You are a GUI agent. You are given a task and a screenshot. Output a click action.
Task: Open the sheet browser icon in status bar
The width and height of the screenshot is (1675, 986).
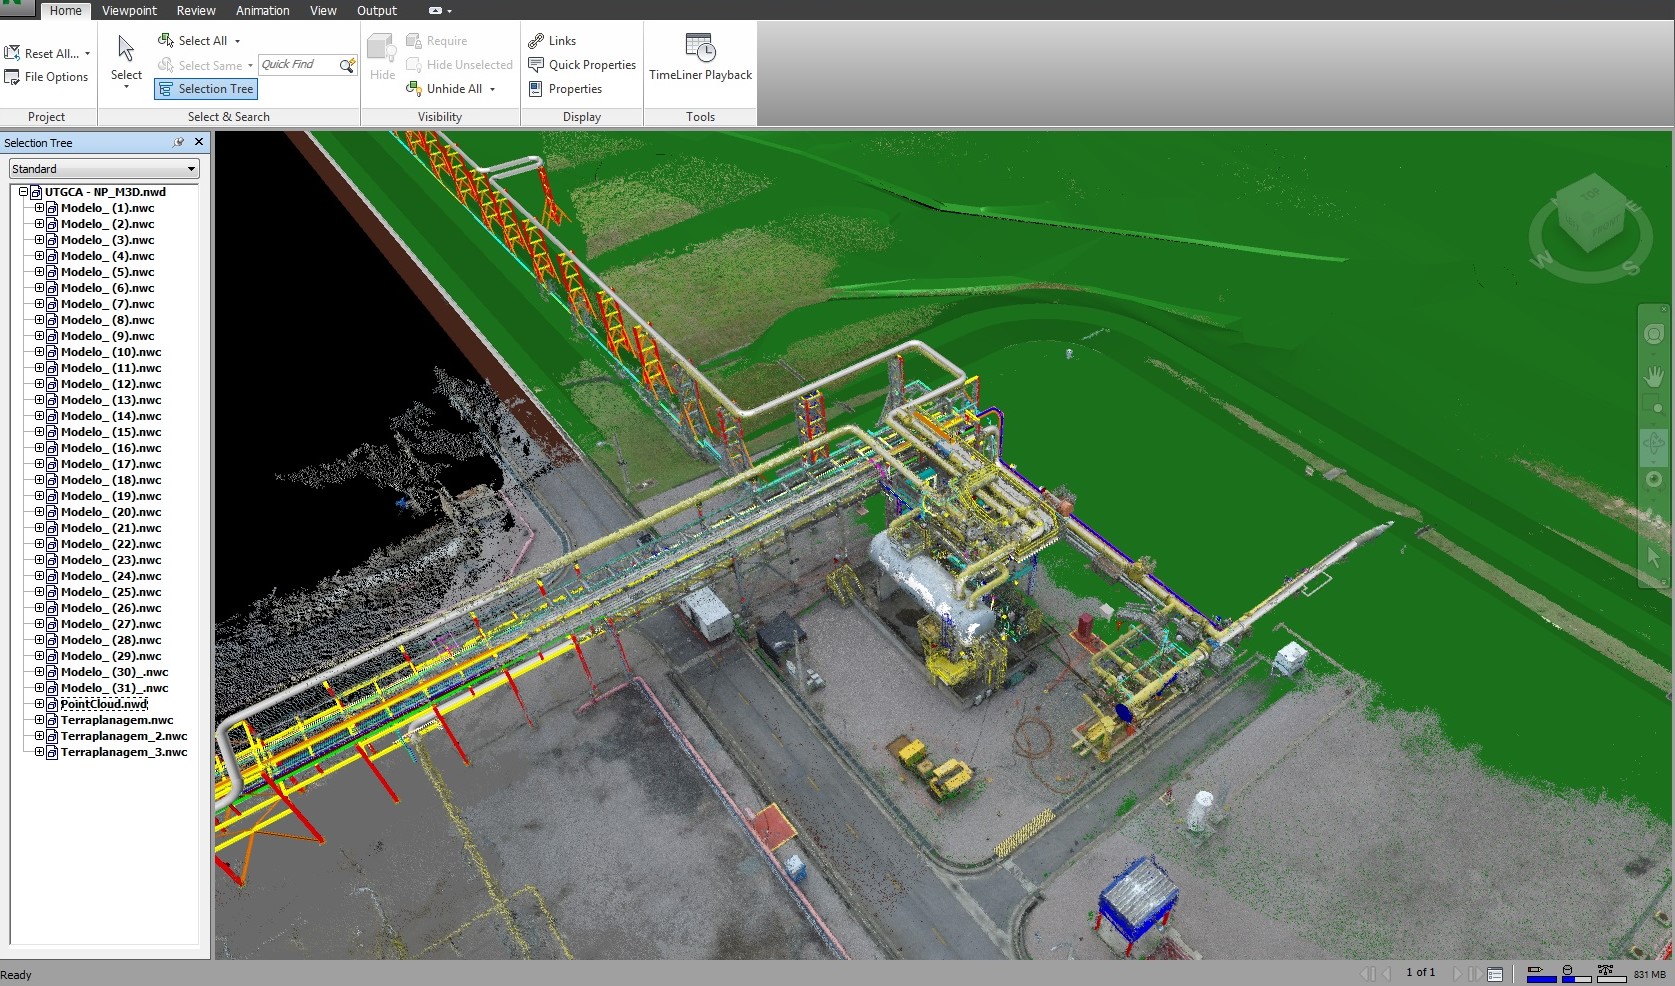1495,973
